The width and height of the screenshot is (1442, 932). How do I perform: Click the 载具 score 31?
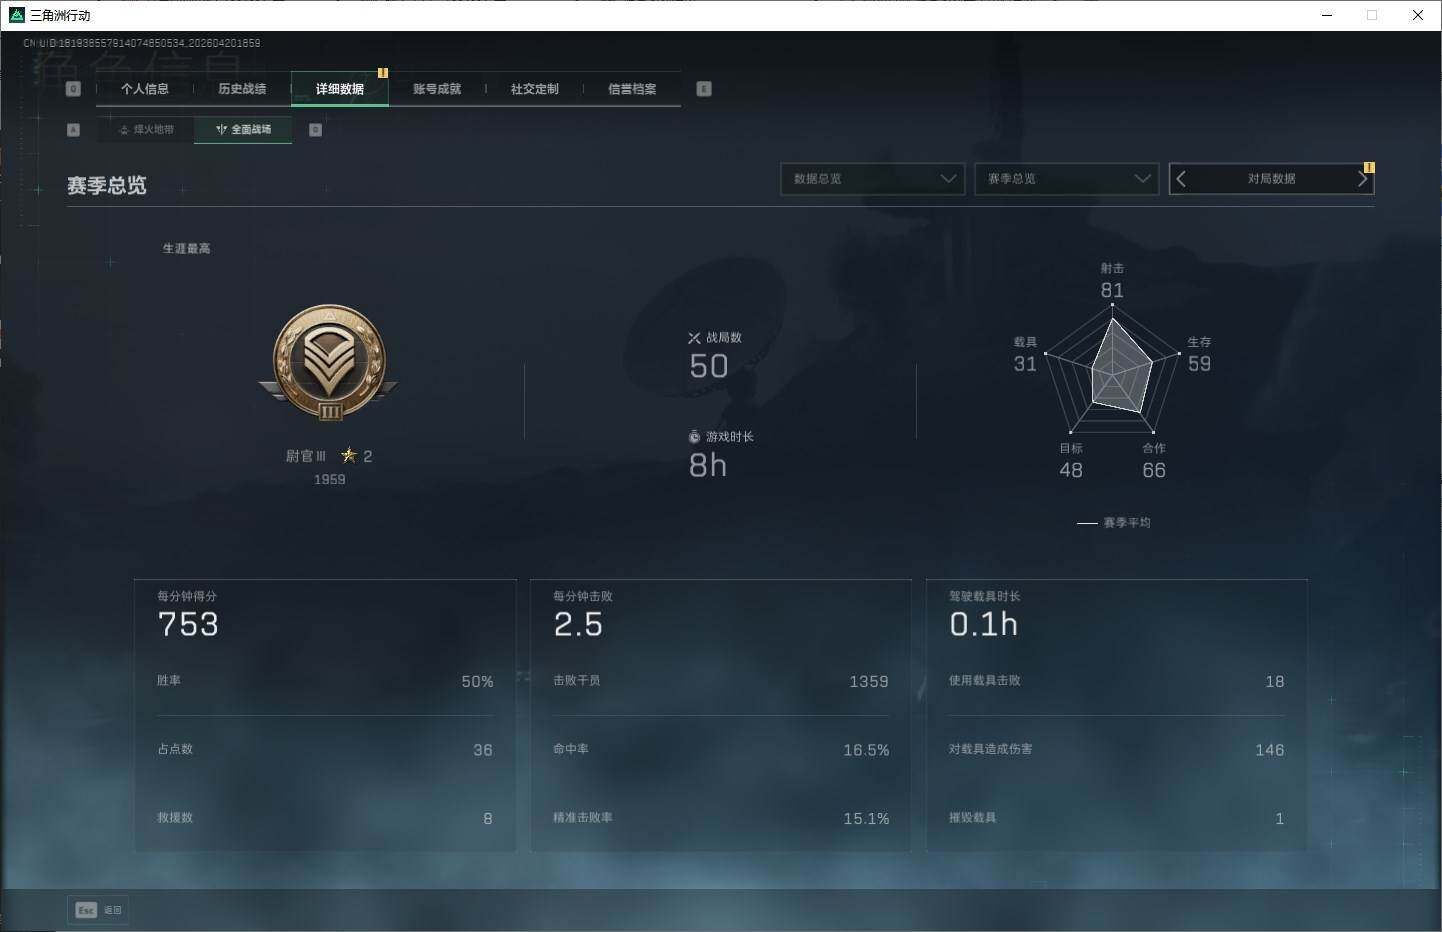(1025, 364)
